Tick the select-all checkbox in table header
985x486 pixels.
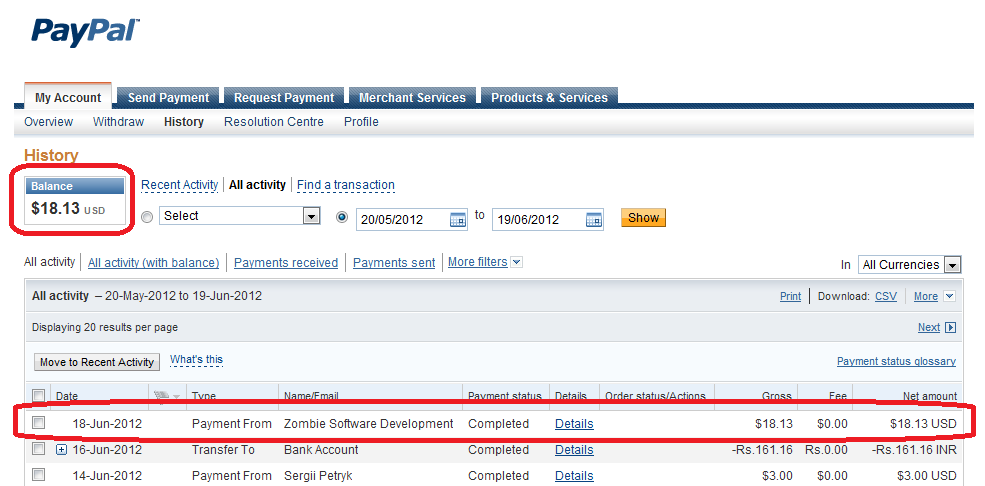tap(39, 396)
